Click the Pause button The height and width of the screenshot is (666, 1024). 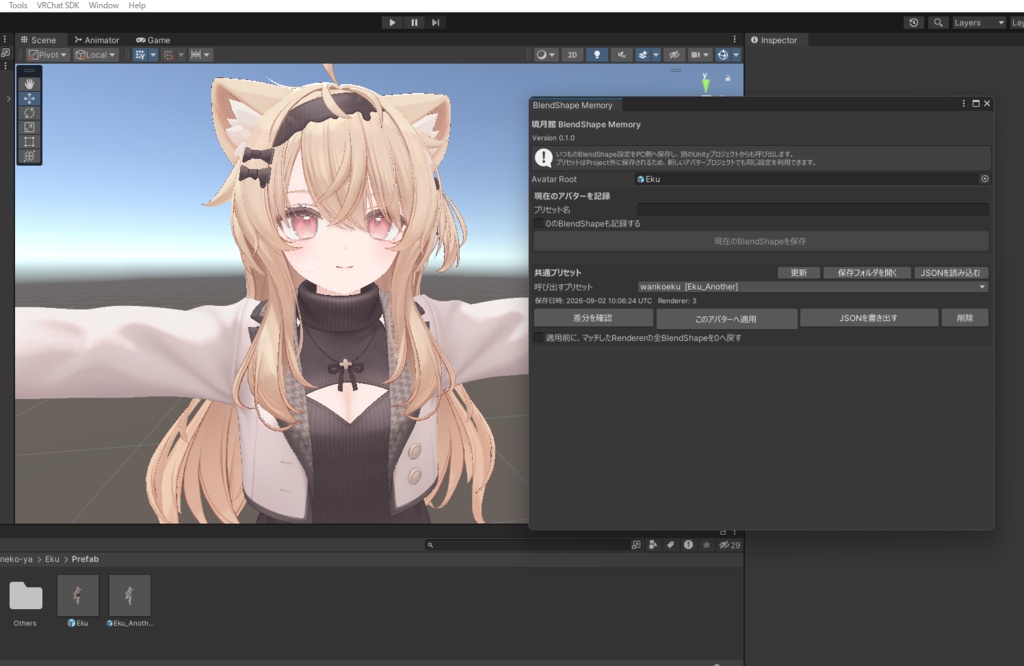click(414, 22)
